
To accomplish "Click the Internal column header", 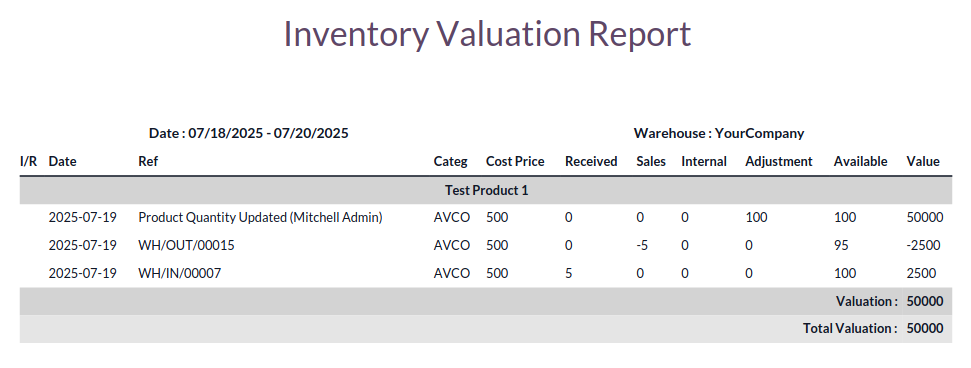I will [704, 161].
